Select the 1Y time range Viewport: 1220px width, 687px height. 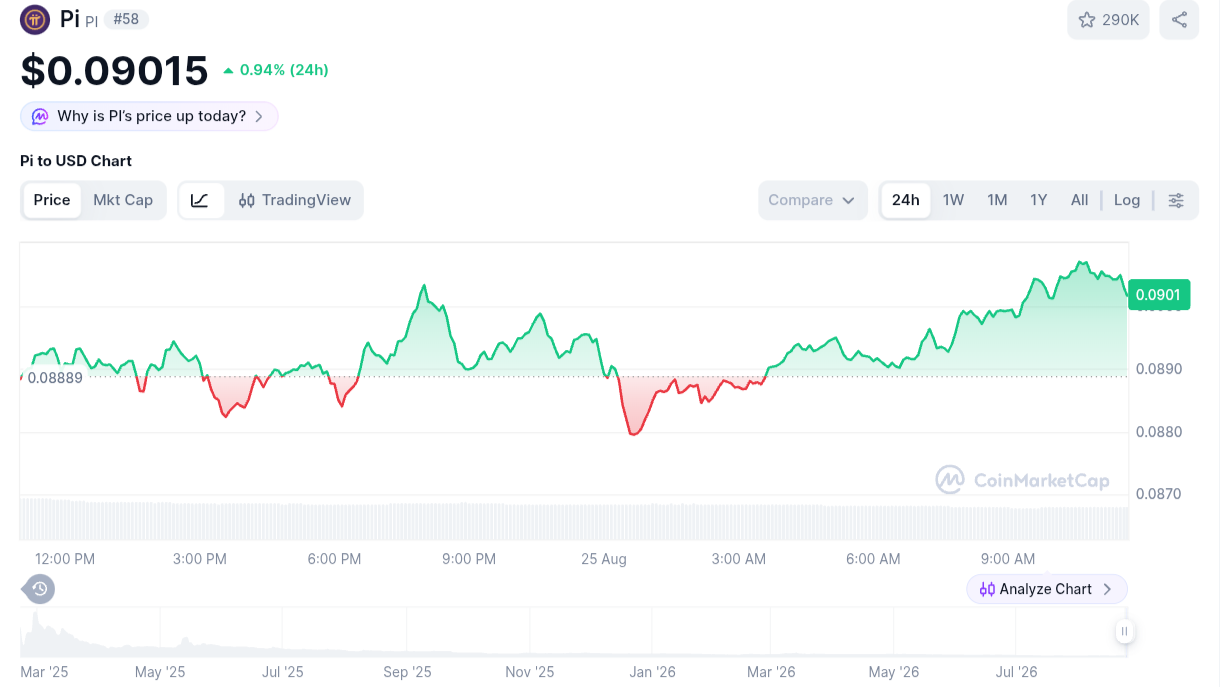click(1039, 200)
